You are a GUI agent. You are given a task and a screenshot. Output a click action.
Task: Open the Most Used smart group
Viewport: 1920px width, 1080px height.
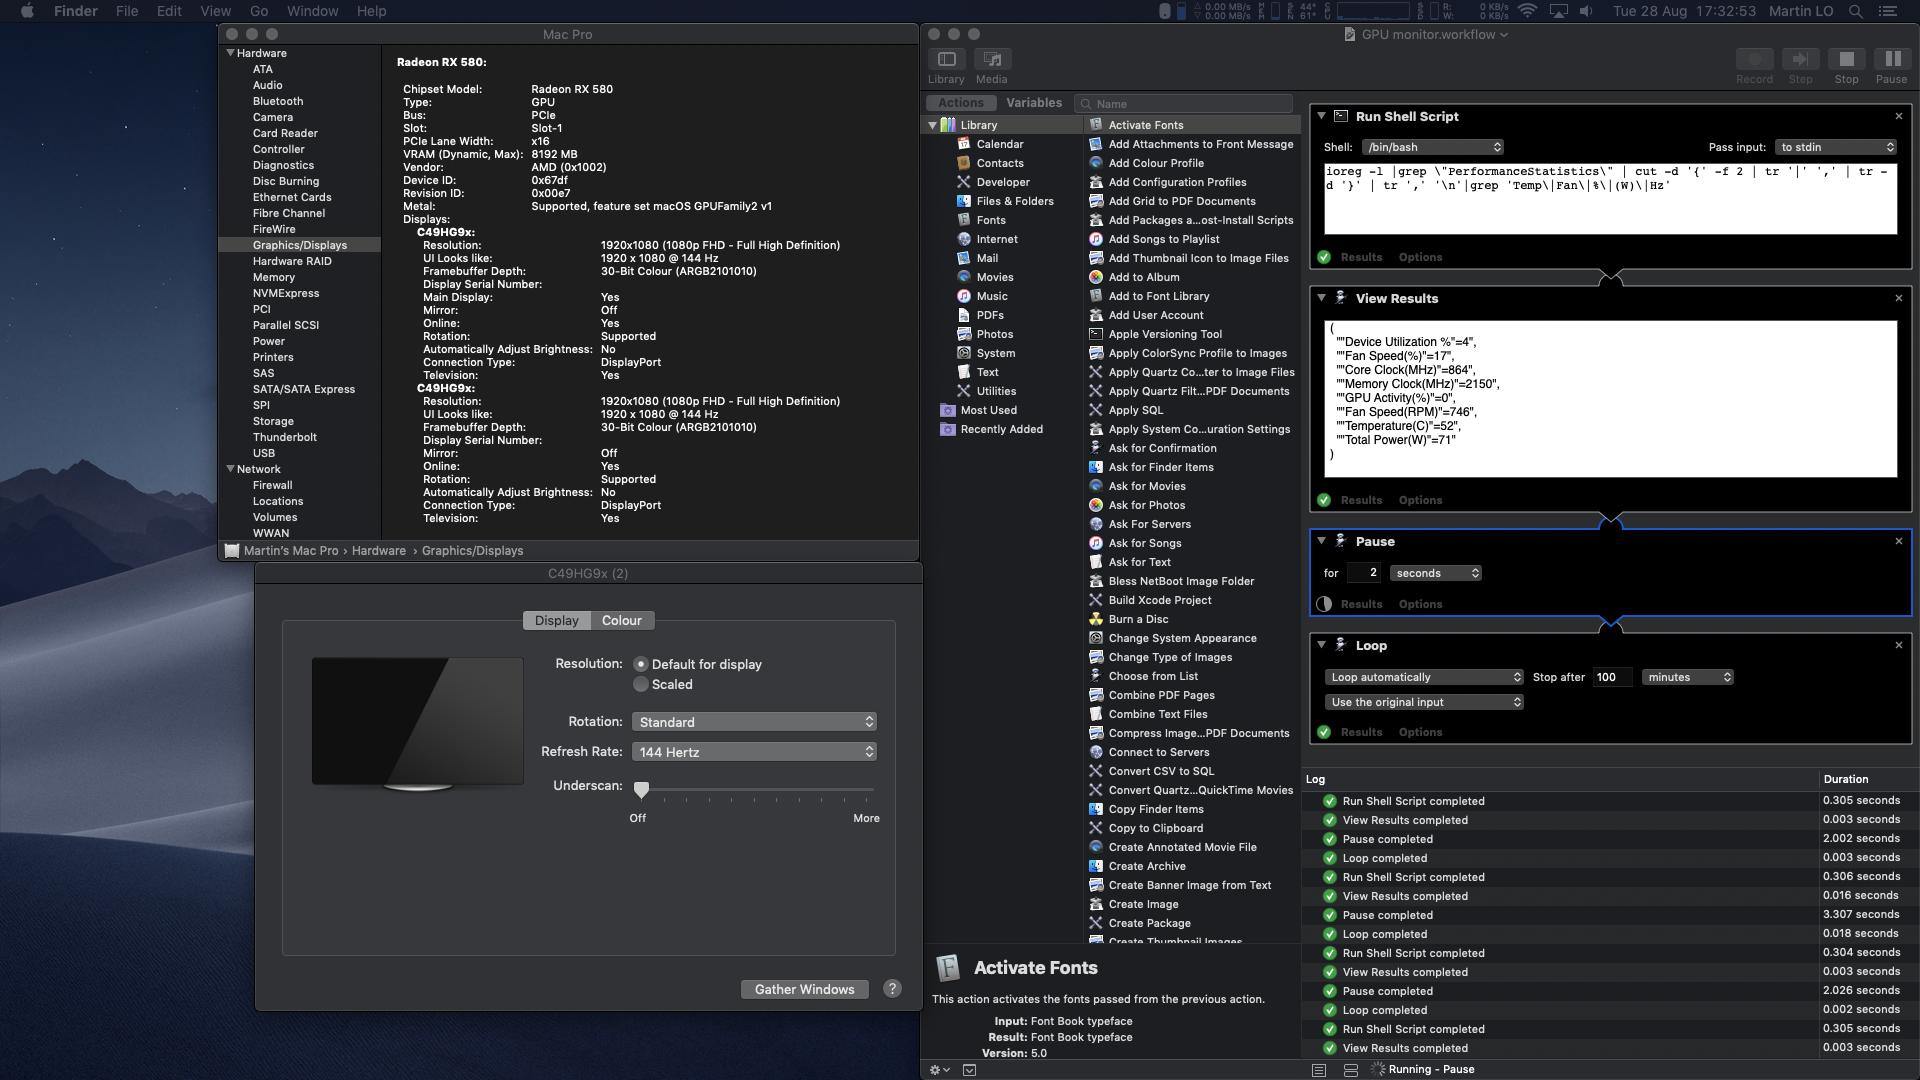pos(988,410)
